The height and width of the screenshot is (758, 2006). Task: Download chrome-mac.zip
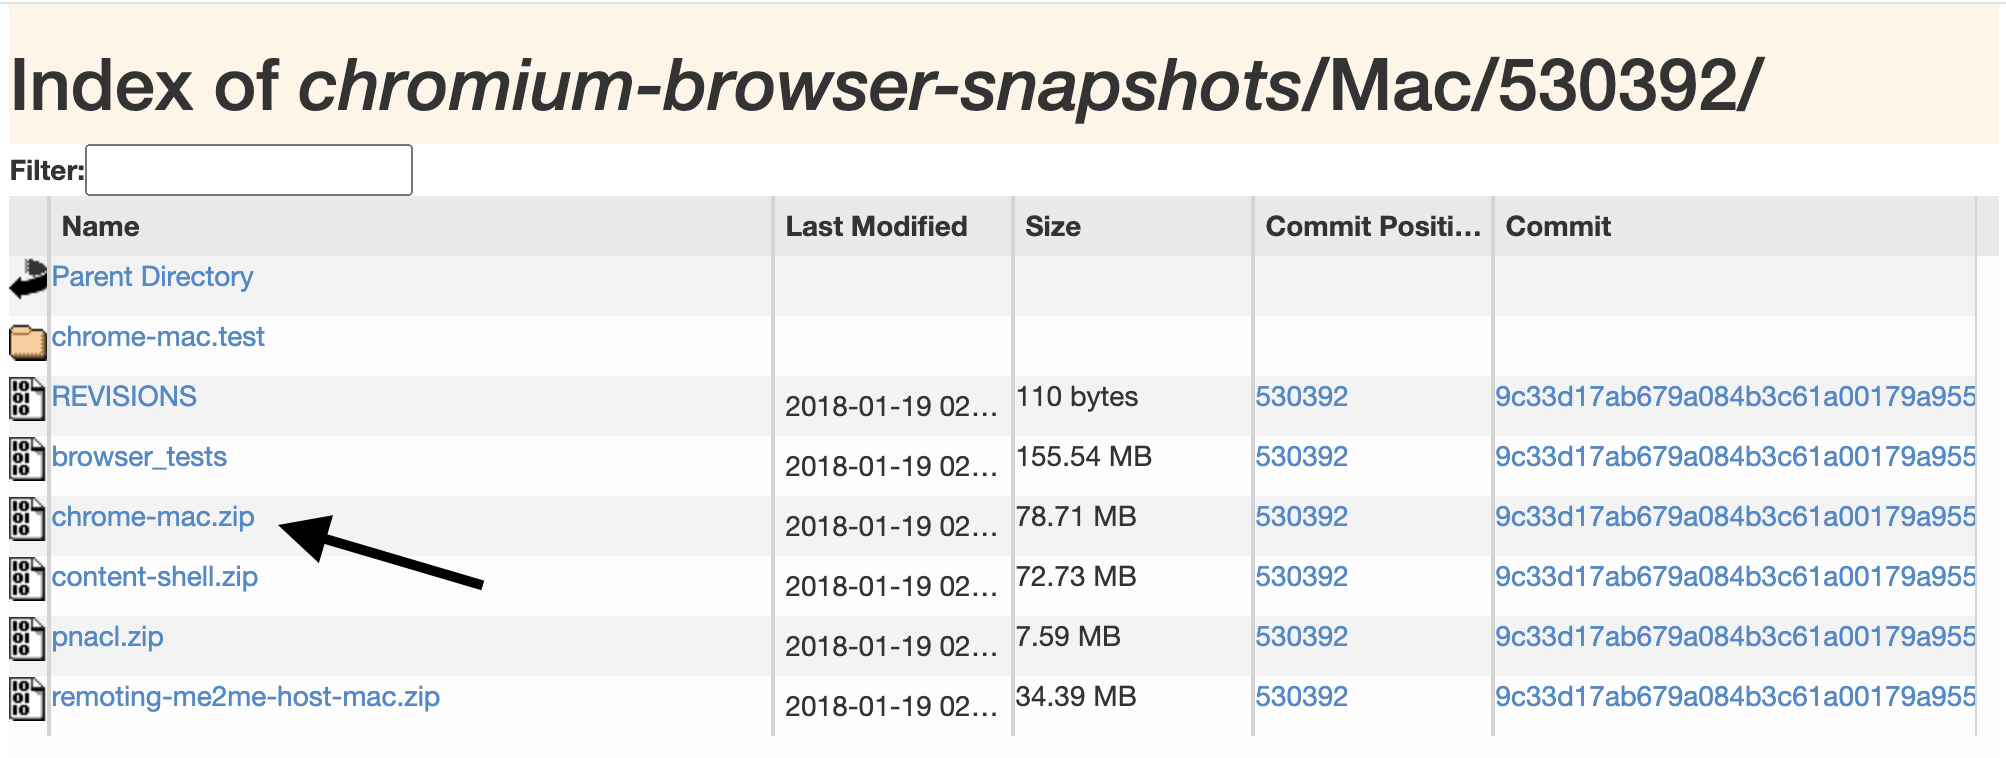(x=153, y=517)
